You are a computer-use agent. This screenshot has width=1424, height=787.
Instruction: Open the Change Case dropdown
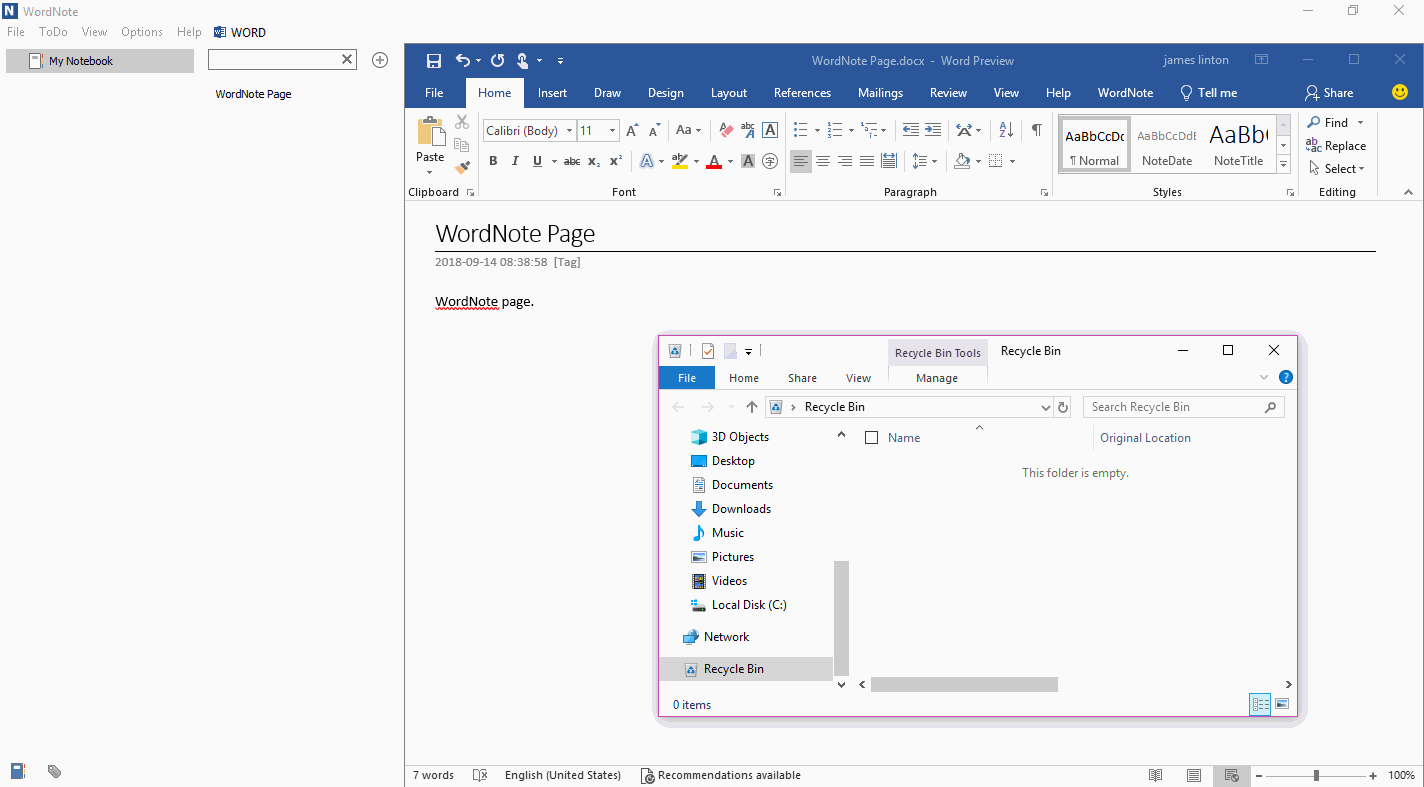coord(689,130)
